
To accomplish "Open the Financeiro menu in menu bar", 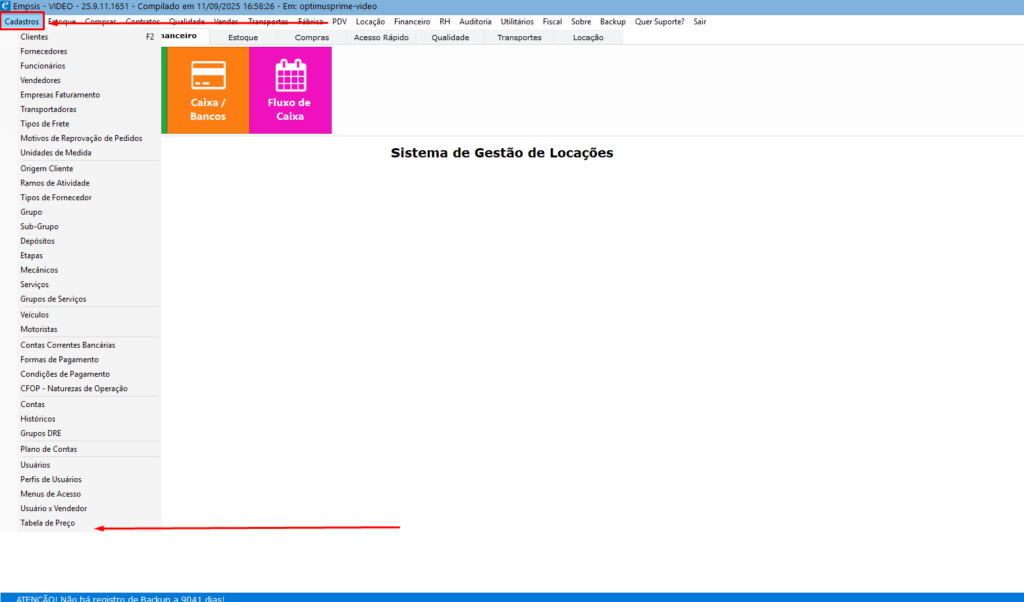I will point(412,21).
